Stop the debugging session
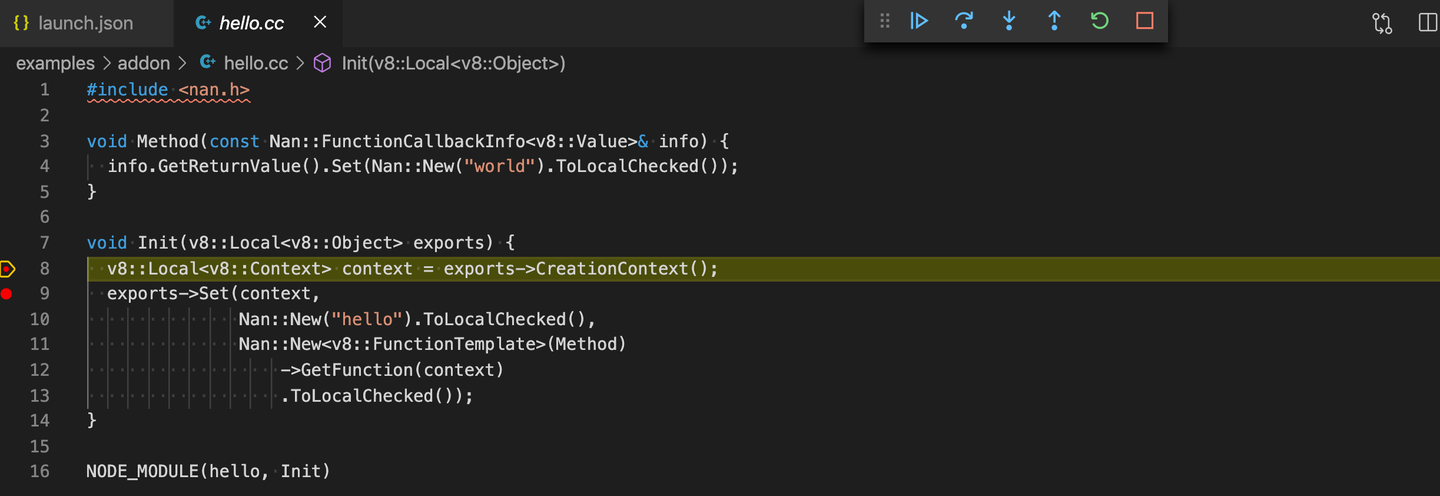Viewport: 1440px width, 496px height. click(1145, 21)
